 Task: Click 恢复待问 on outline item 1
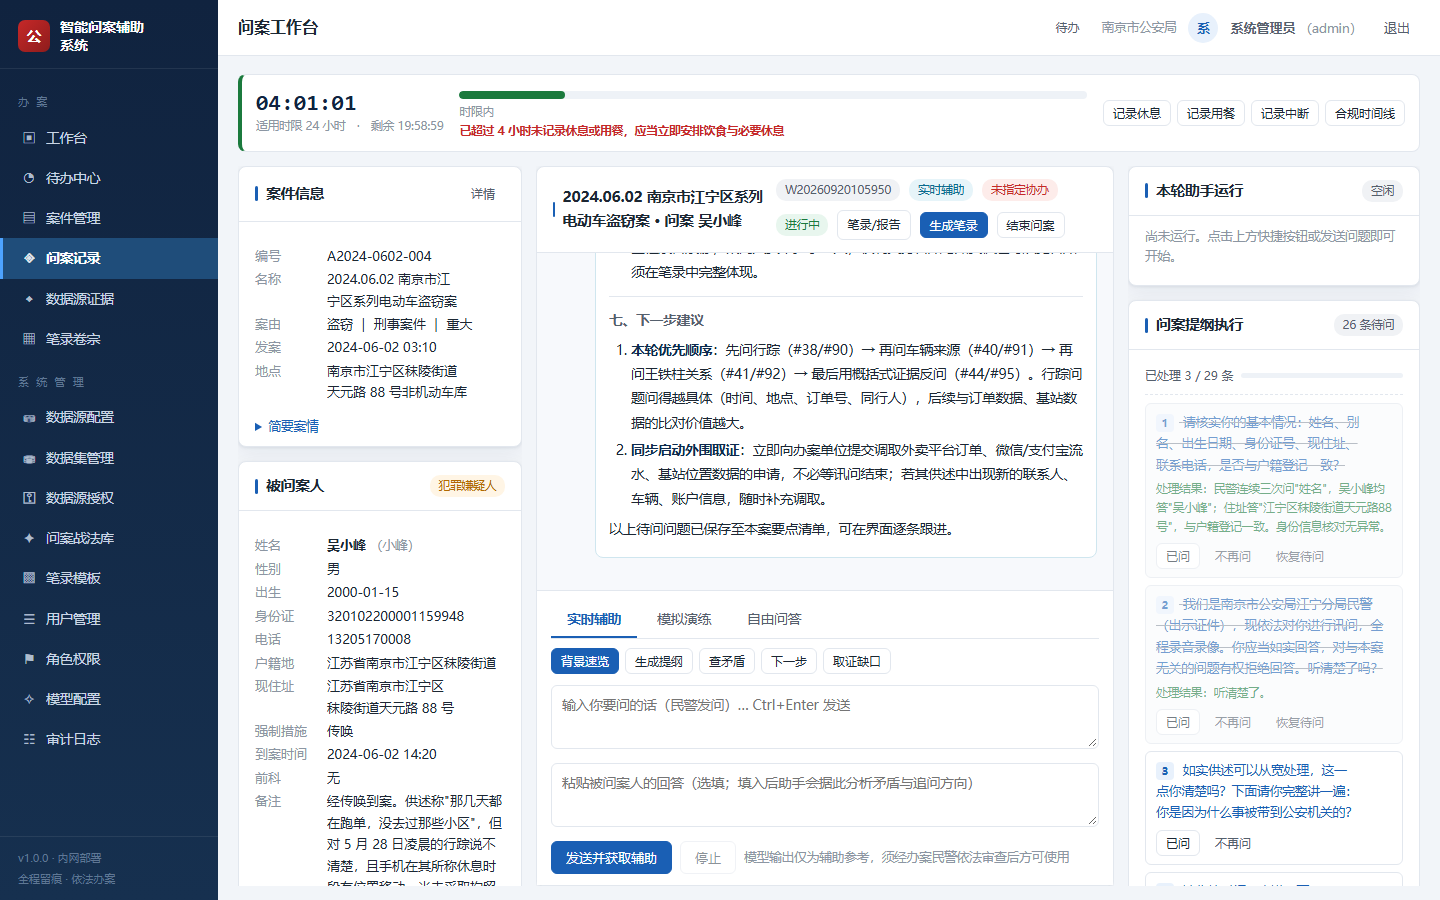click(x=1300, y=556)
